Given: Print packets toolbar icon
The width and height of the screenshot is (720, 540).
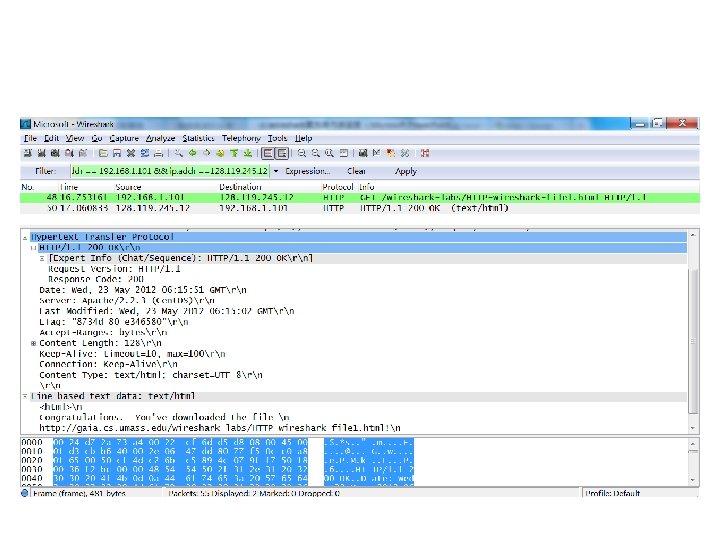Looking at the screenshot, I should [158, 153].
